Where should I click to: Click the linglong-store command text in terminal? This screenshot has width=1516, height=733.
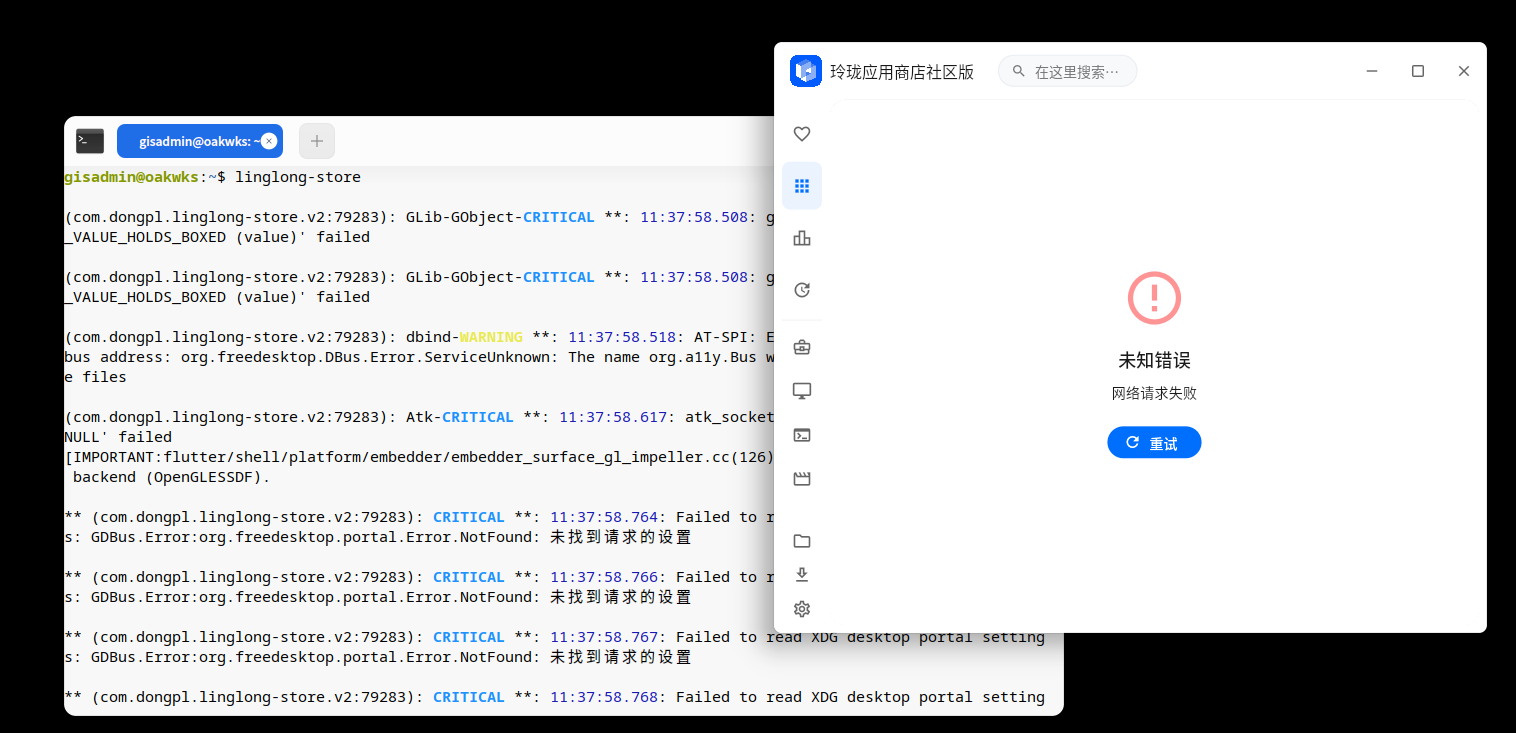tap(298, 177)
